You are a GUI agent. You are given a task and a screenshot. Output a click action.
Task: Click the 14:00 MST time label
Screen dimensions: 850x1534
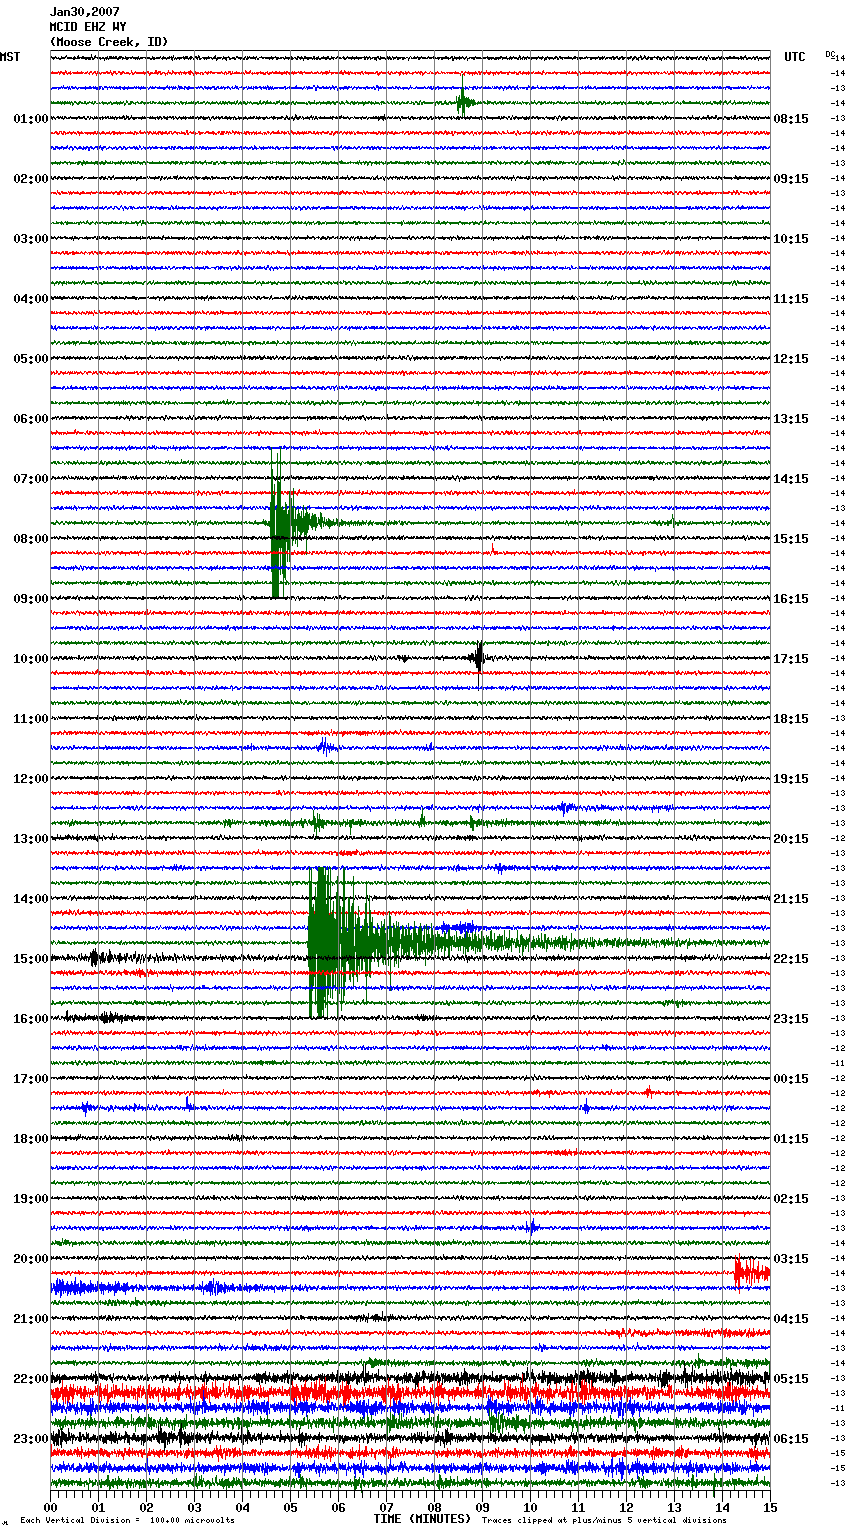coord(31,899)
